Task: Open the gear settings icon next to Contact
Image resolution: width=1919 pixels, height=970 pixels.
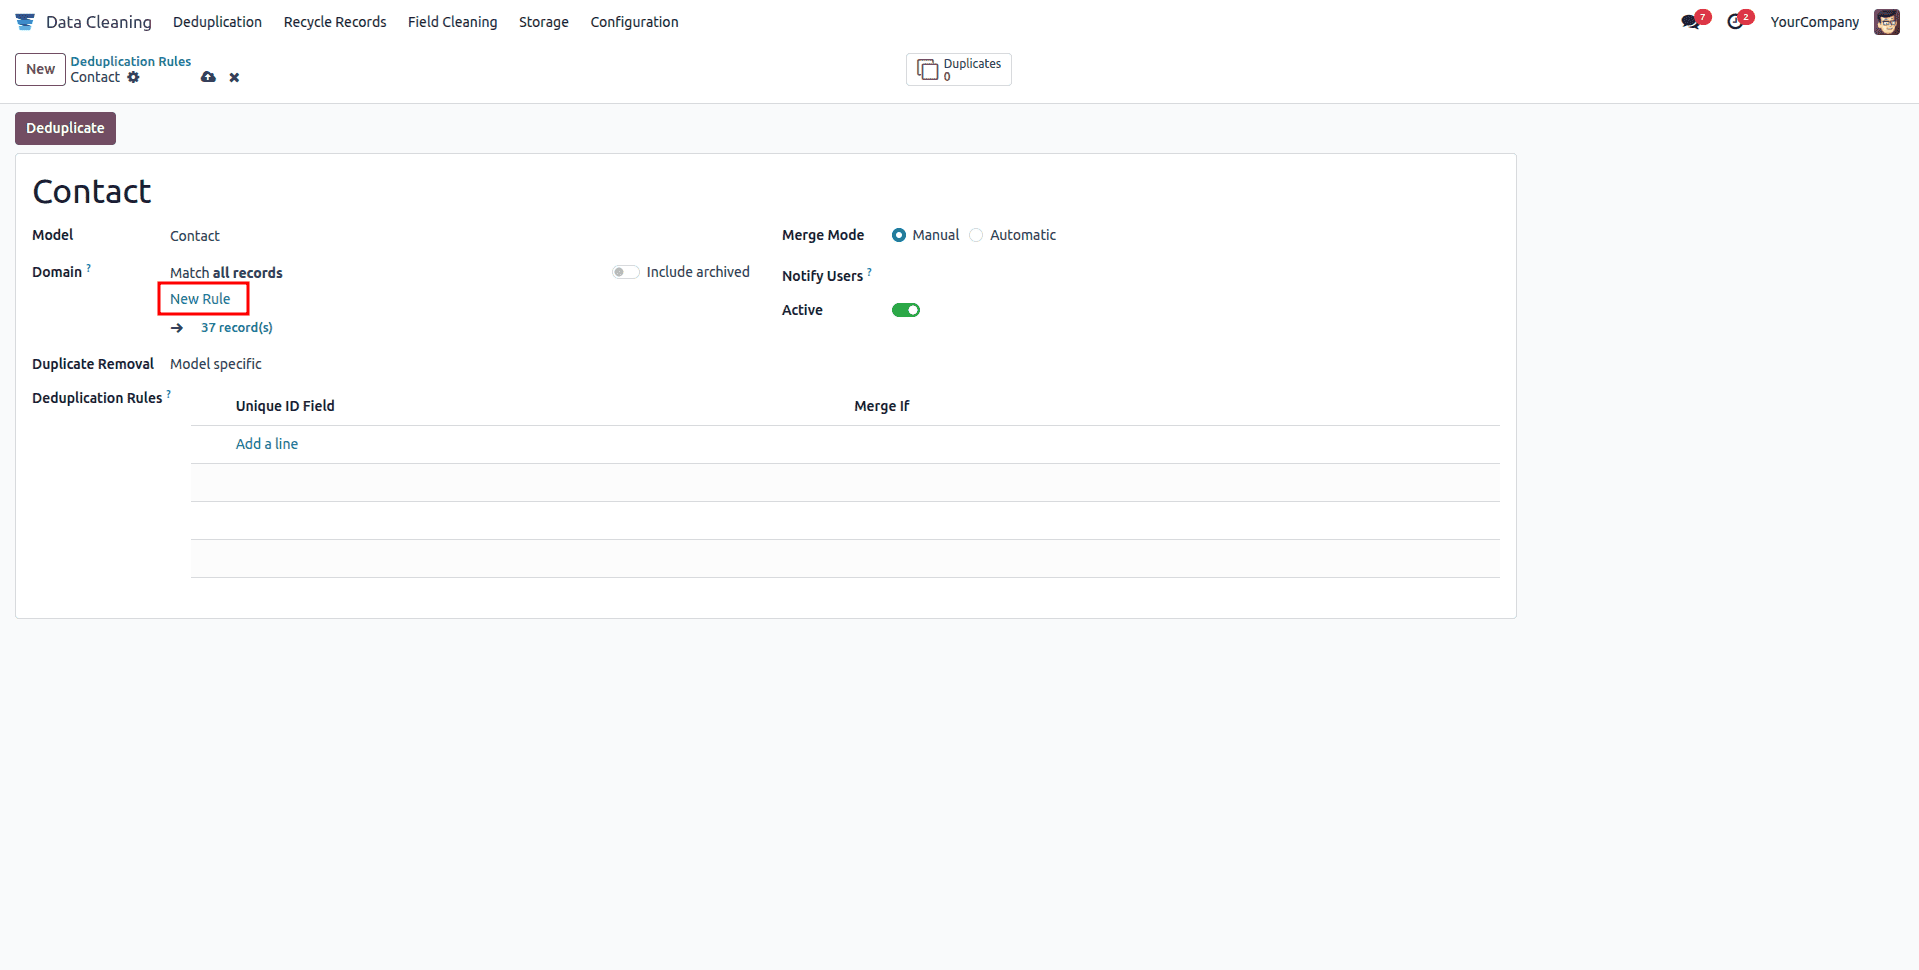Action: coord(134,77)
